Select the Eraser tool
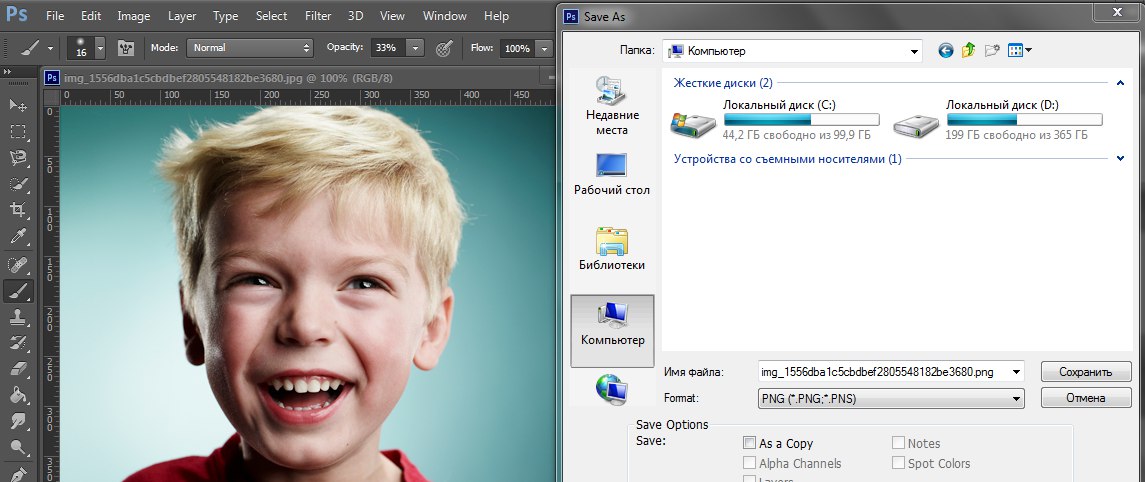Screen dimensions: 1145x482 click(18, 369)
